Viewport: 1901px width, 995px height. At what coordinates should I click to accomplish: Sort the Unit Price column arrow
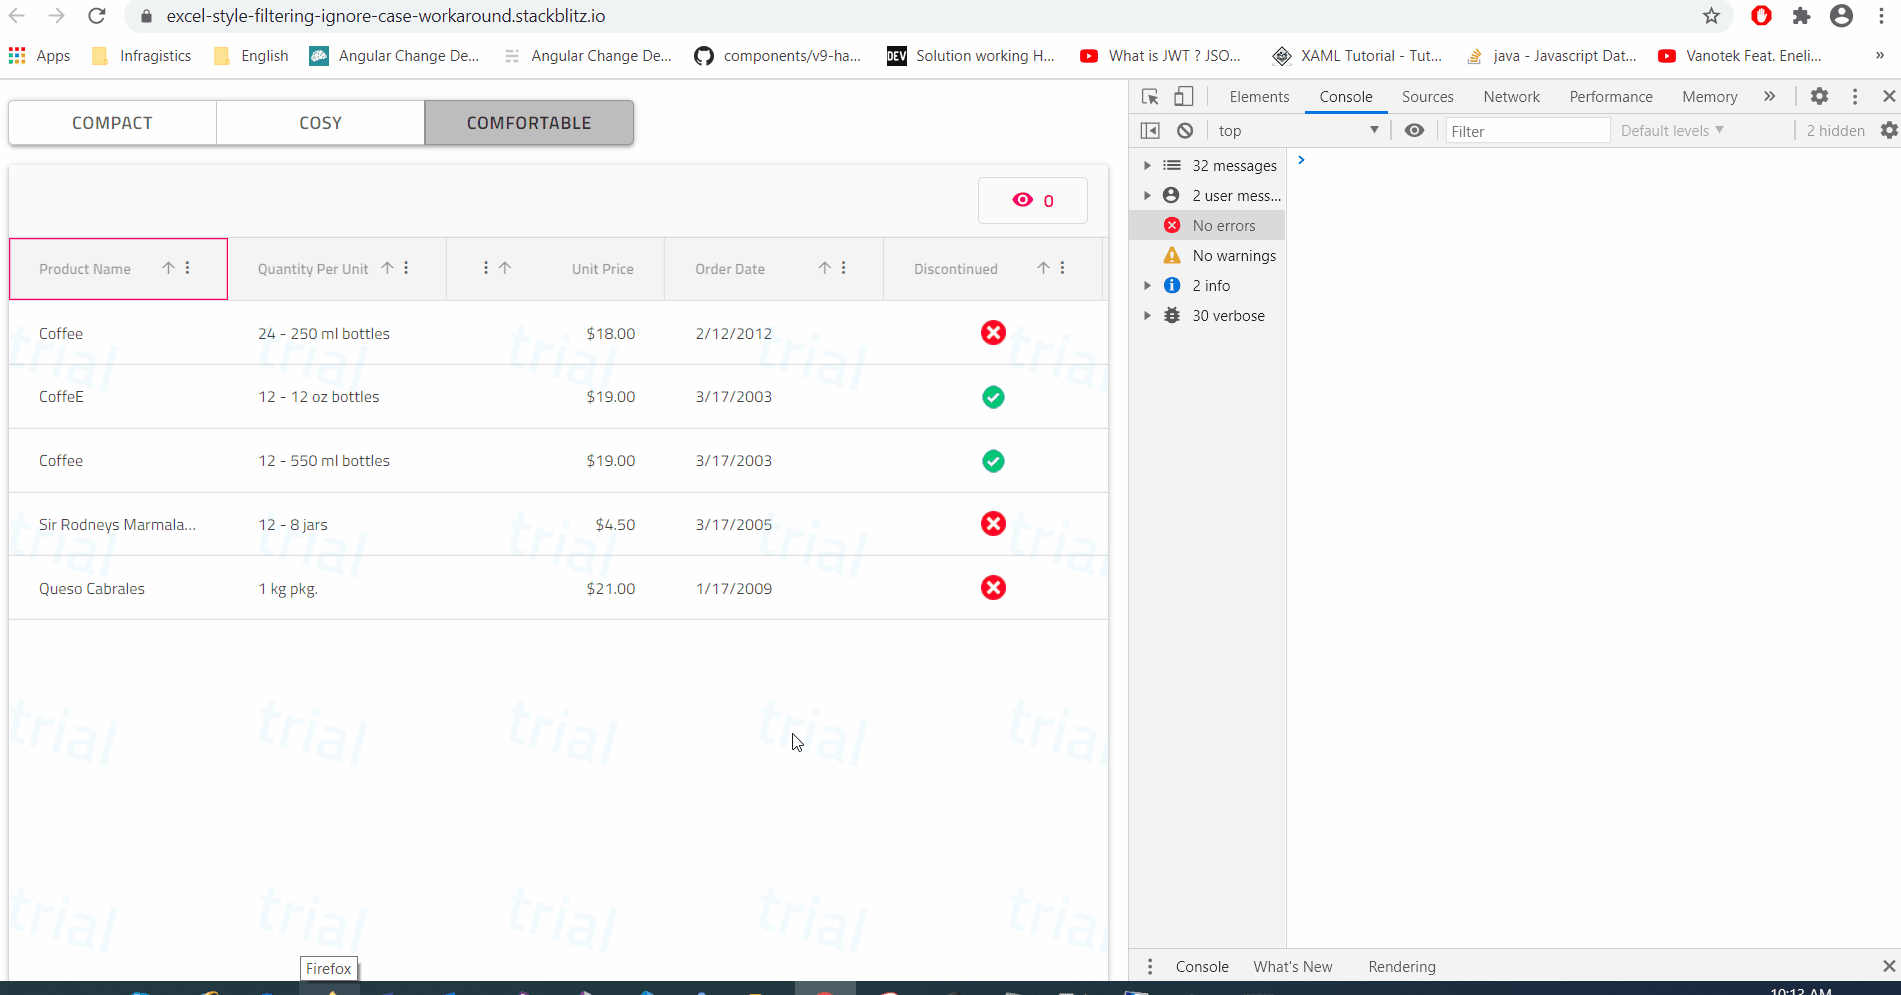tap(505, 268)
